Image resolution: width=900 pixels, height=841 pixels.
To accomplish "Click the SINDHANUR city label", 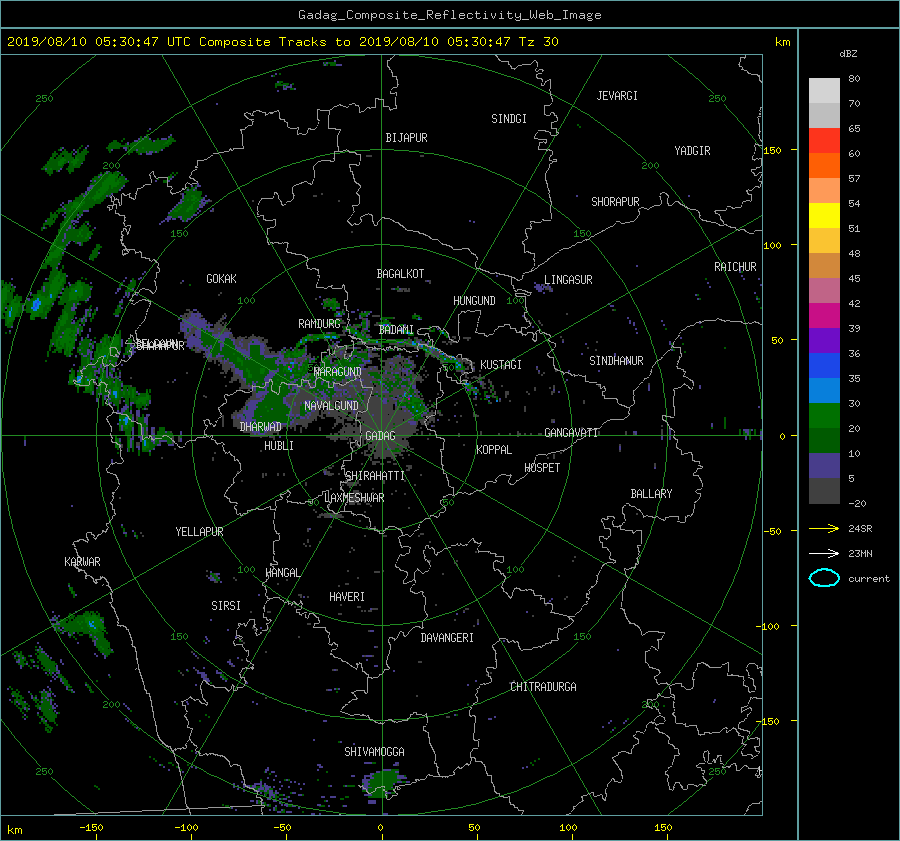I will [616, 361].
